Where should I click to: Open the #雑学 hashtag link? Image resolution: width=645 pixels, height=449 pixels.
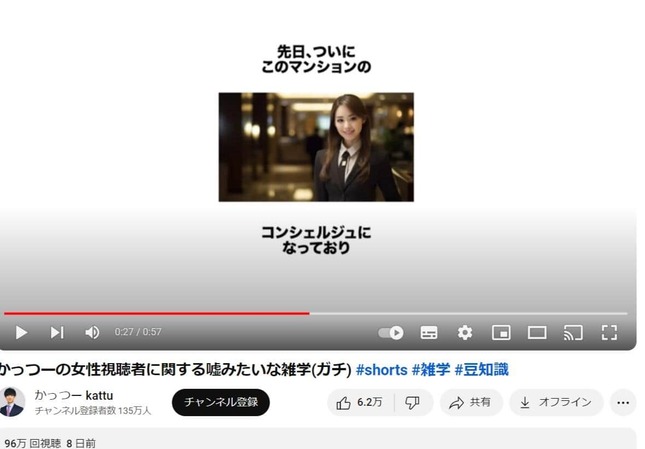coord(431,370)
